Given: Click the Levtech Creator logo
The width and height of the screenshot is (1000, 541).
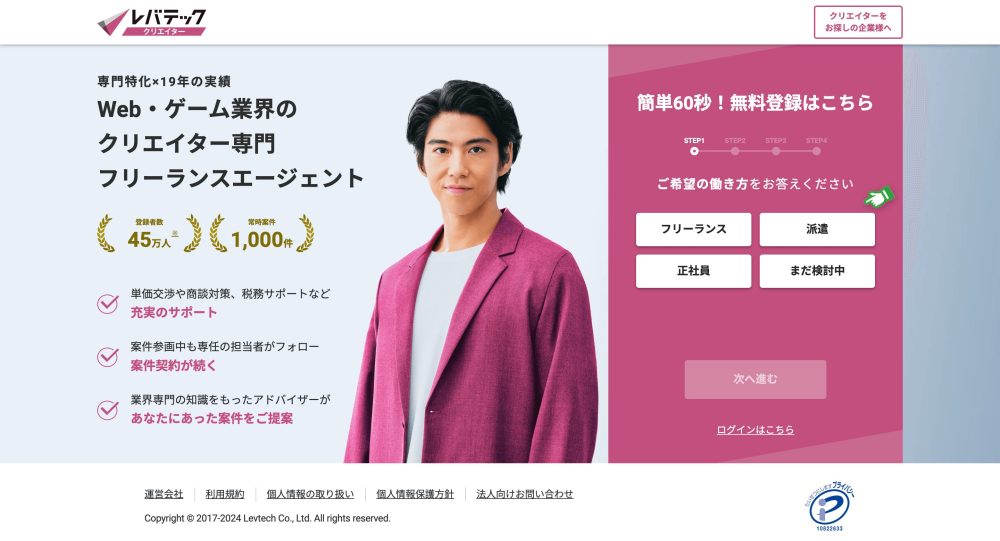Looking at the screenshot, I should tap(152, 22).
